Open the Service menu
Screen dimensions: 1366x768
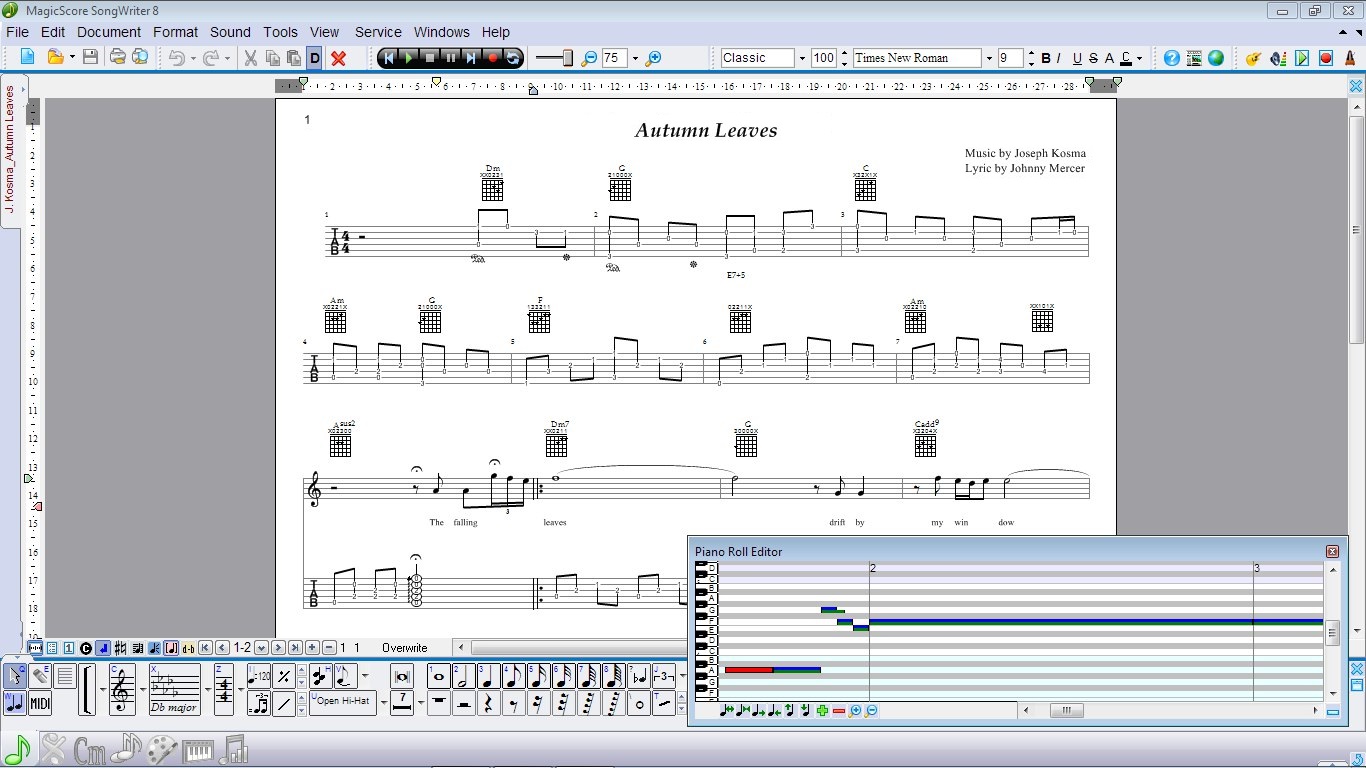coord(378,32)
